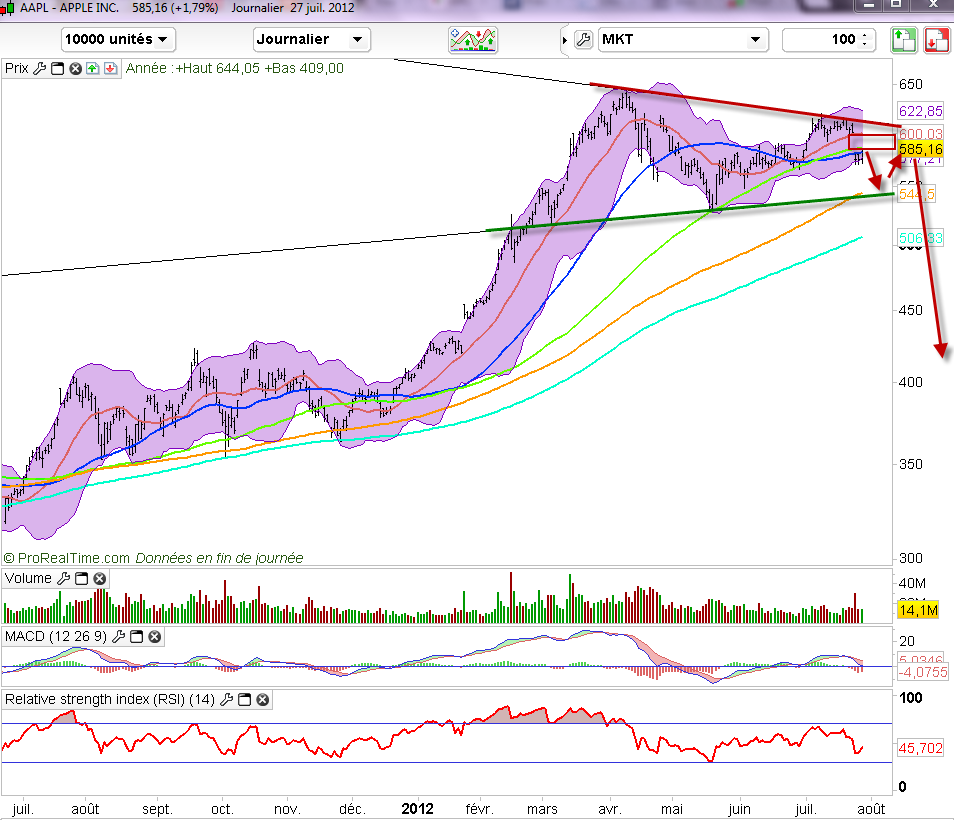This screenshot has height=820, width=954.
Task: Remove the RSI indicator panel
Action: coord(262,700)
